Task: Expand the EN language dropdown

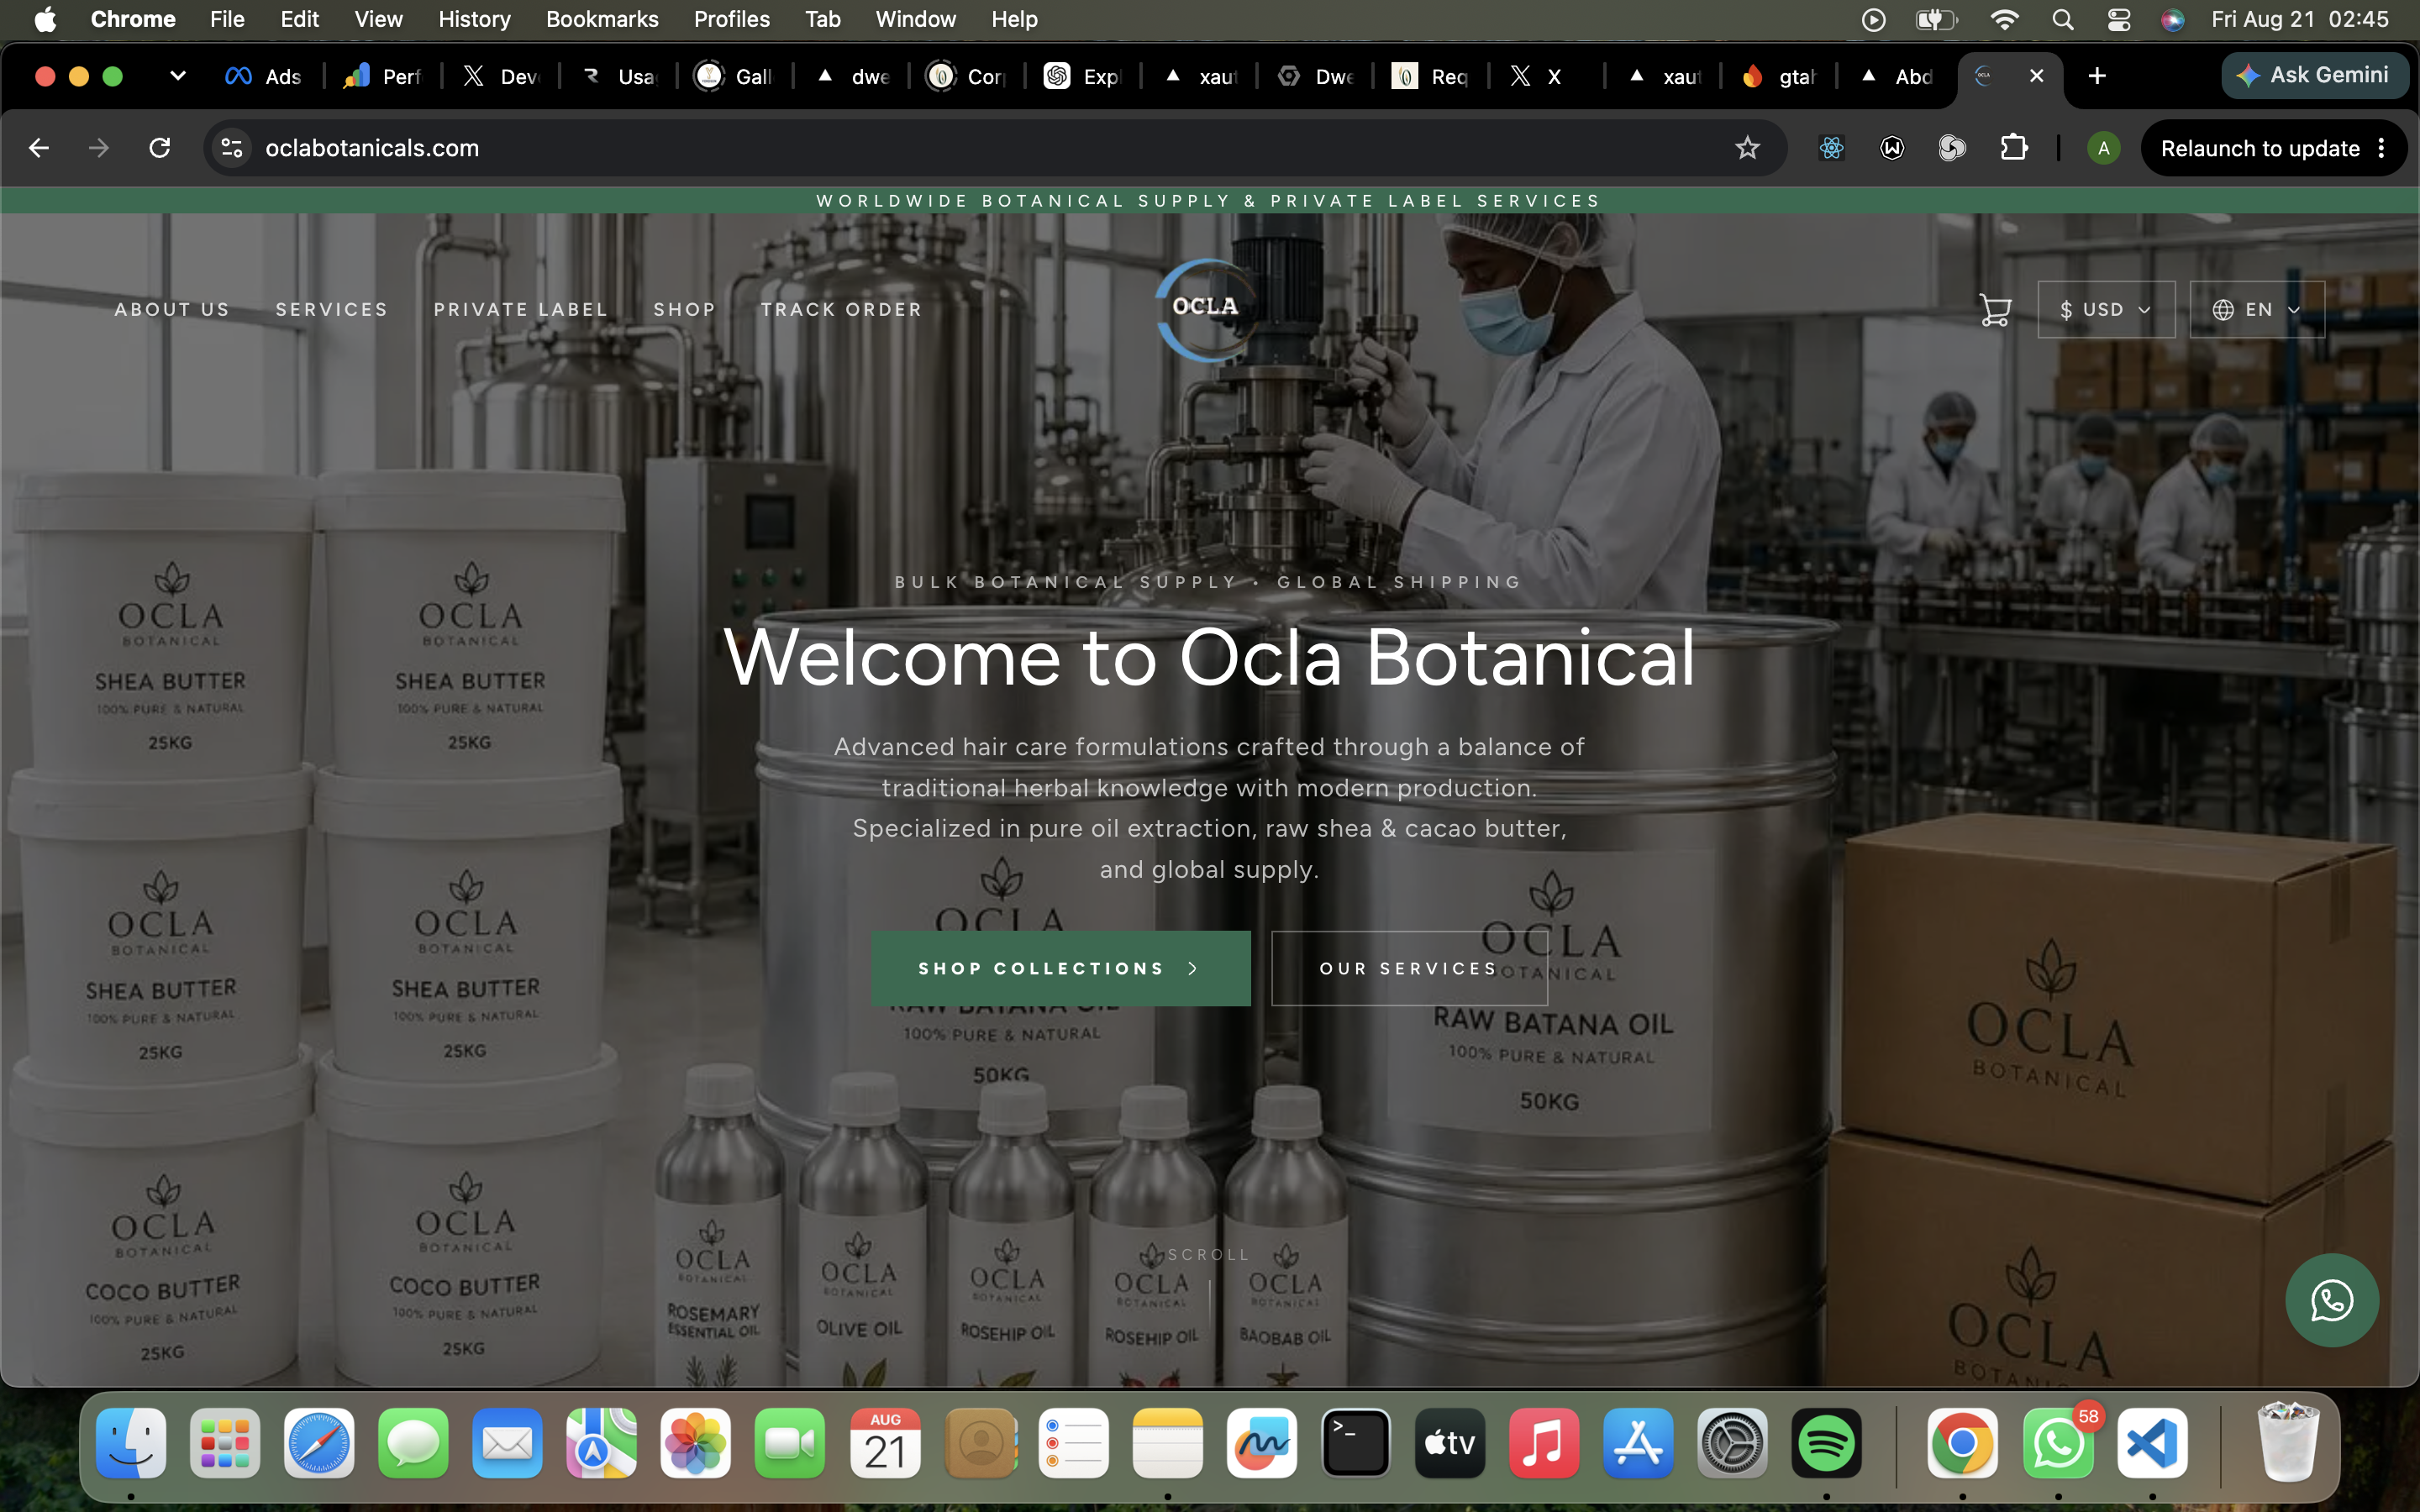Action: (x=2257, y=310)
